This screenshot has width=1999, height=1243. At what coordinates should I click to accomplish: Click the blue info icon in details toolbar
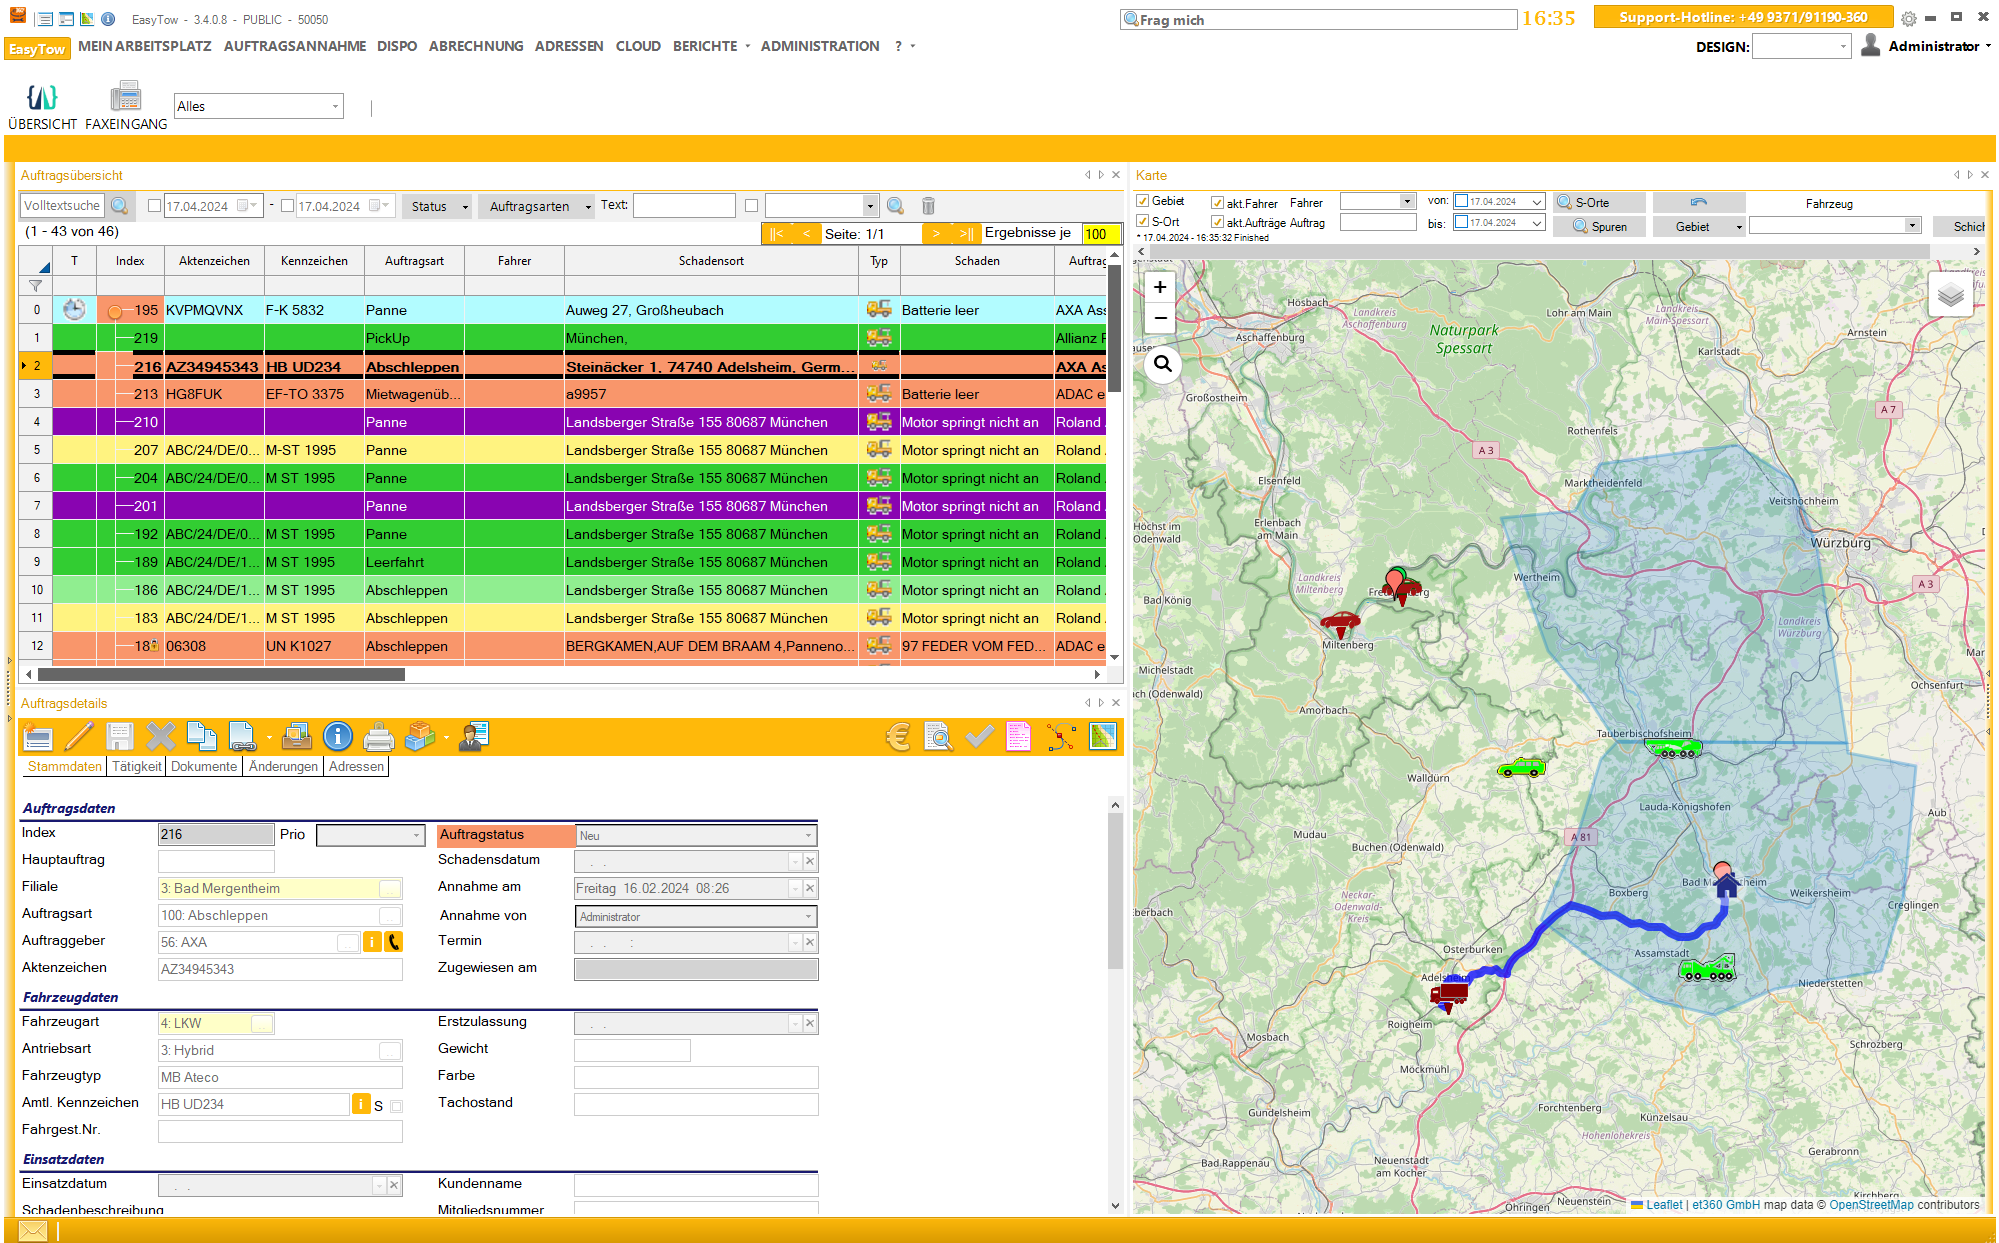(338, 737)
